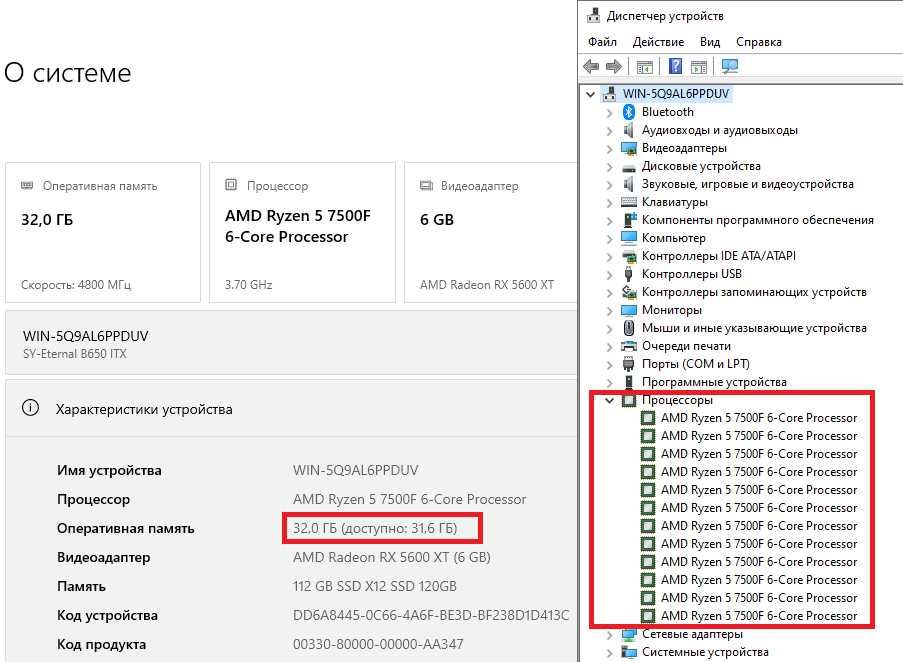Screen dimensions: 903x662
Task: Click the Код продукта 00330-80000-00000-AA347 value
Action: (378, 644)
